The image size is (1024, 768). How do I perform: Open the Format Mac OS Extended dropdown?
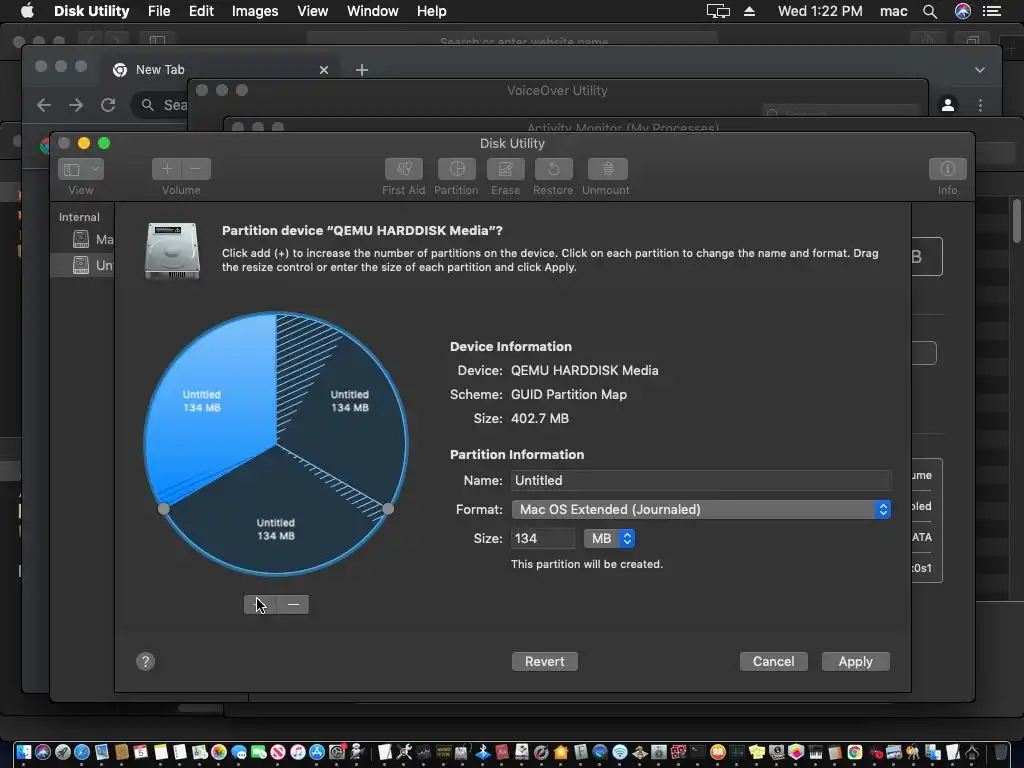coord(701,509)
